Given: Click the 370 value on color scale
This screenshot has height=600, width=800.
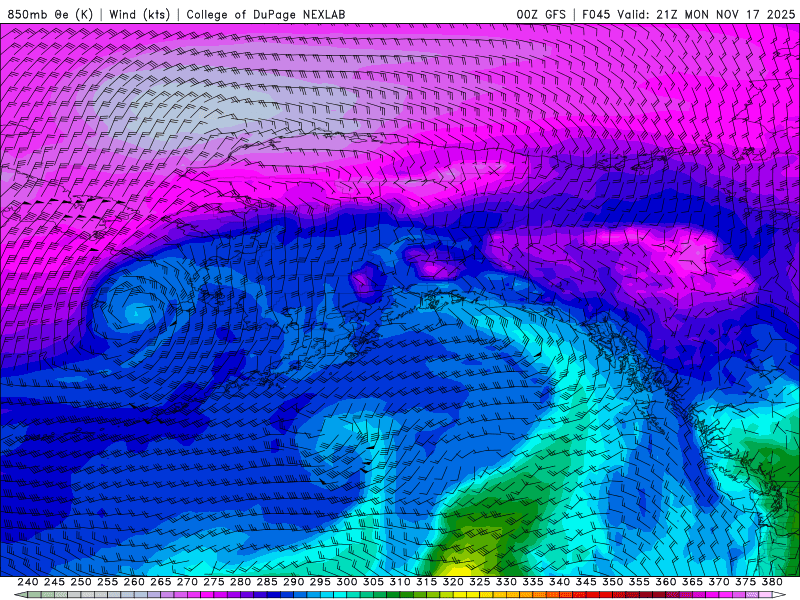Looking at the screenshot, I should click(x=718, y=582).
